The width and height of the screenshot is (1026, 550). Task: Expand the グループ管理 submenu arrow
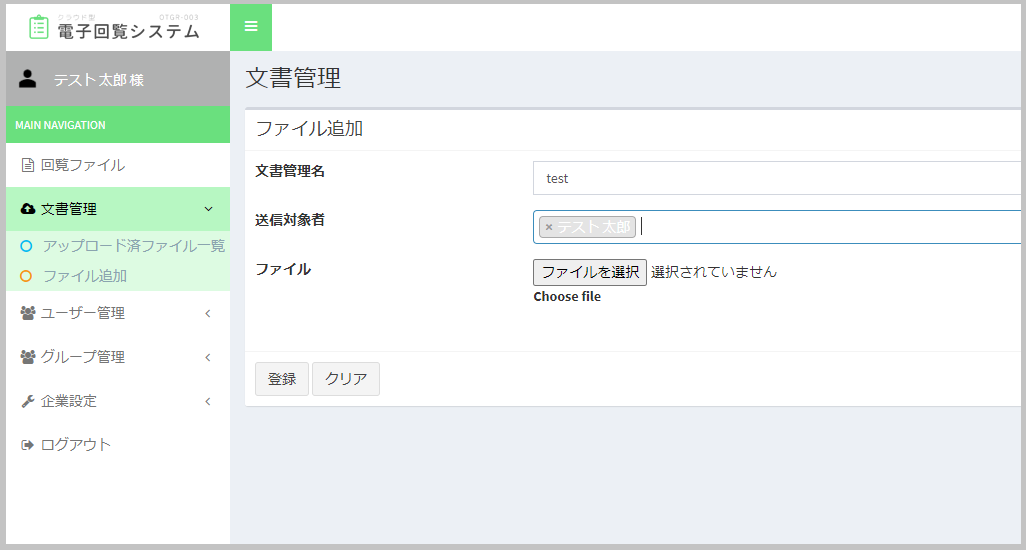pos(208,357)
